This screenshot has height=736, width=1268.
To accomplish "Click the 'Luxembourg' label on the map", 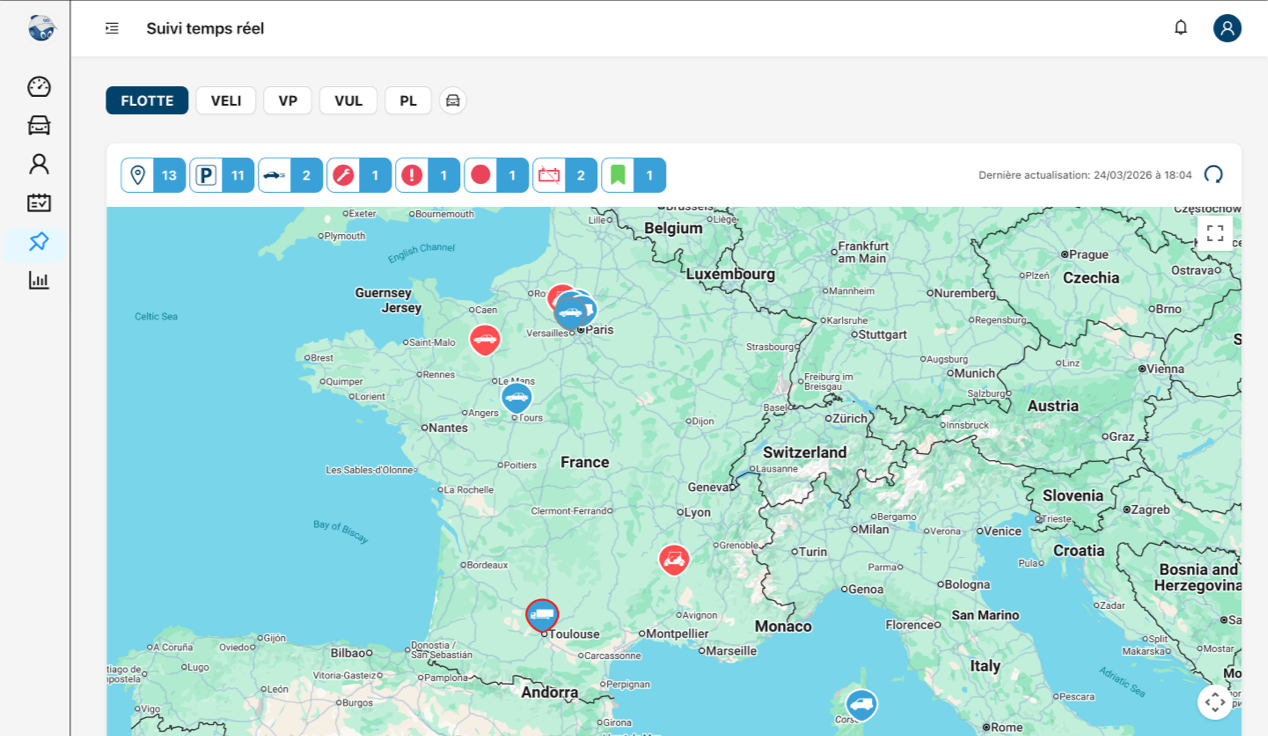I will 731,273.
